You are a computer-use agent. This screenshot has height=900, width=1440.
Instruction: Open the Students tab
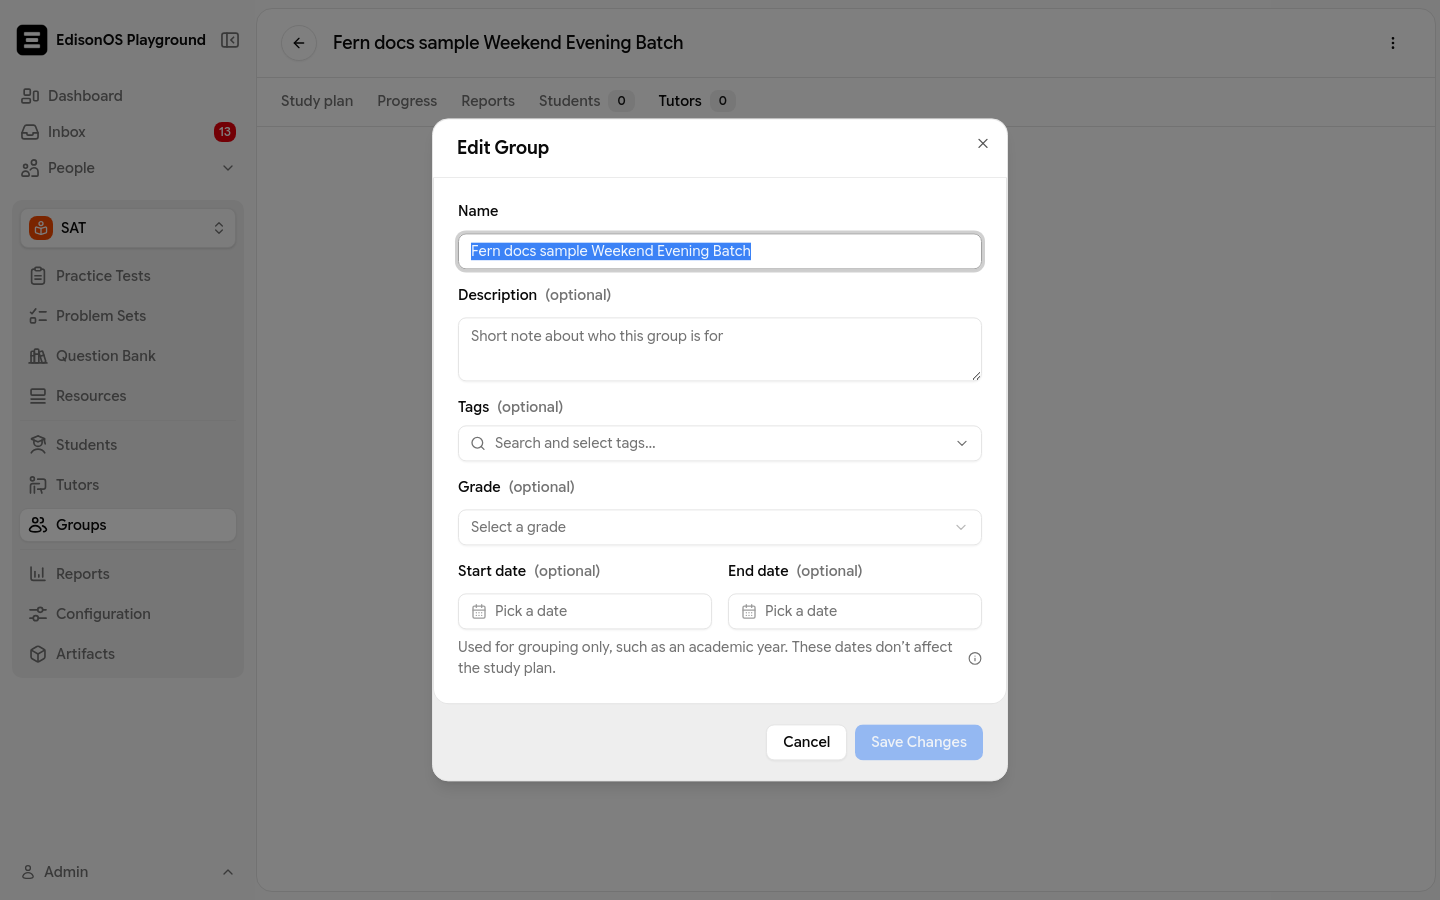coord(586,101)
